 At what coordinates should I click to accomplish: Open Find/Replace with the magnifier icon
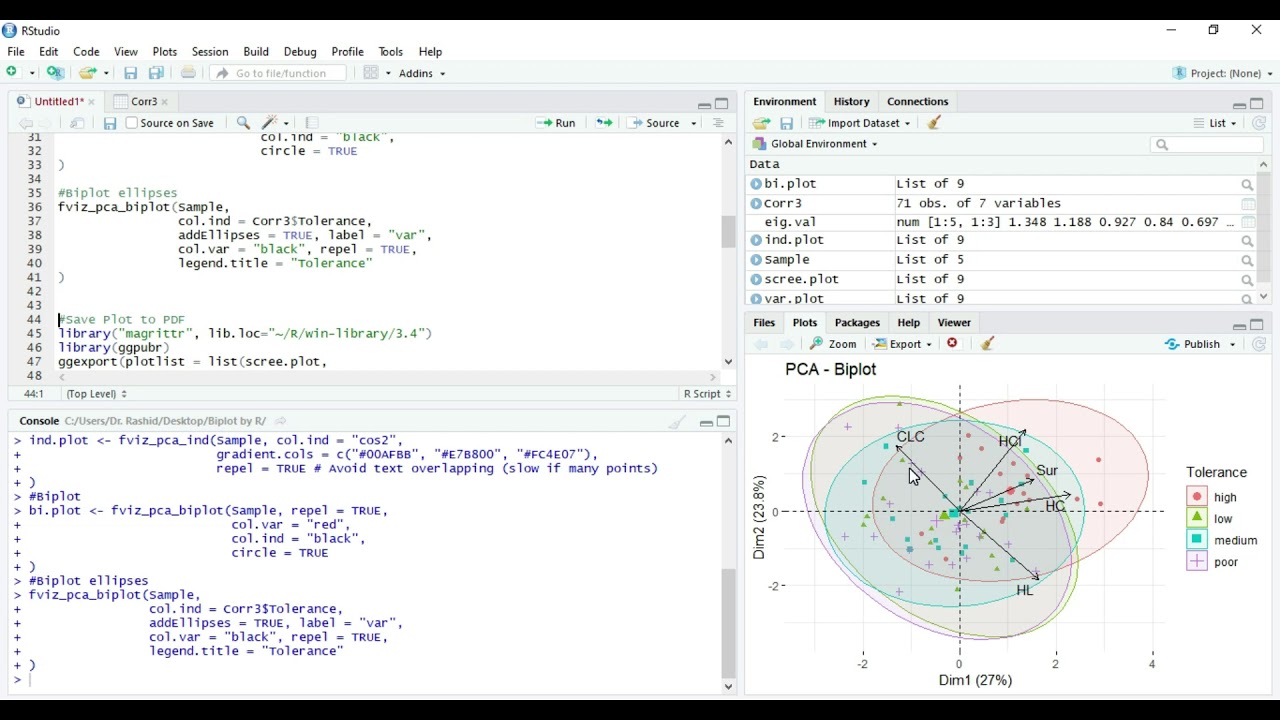point(243,123)
